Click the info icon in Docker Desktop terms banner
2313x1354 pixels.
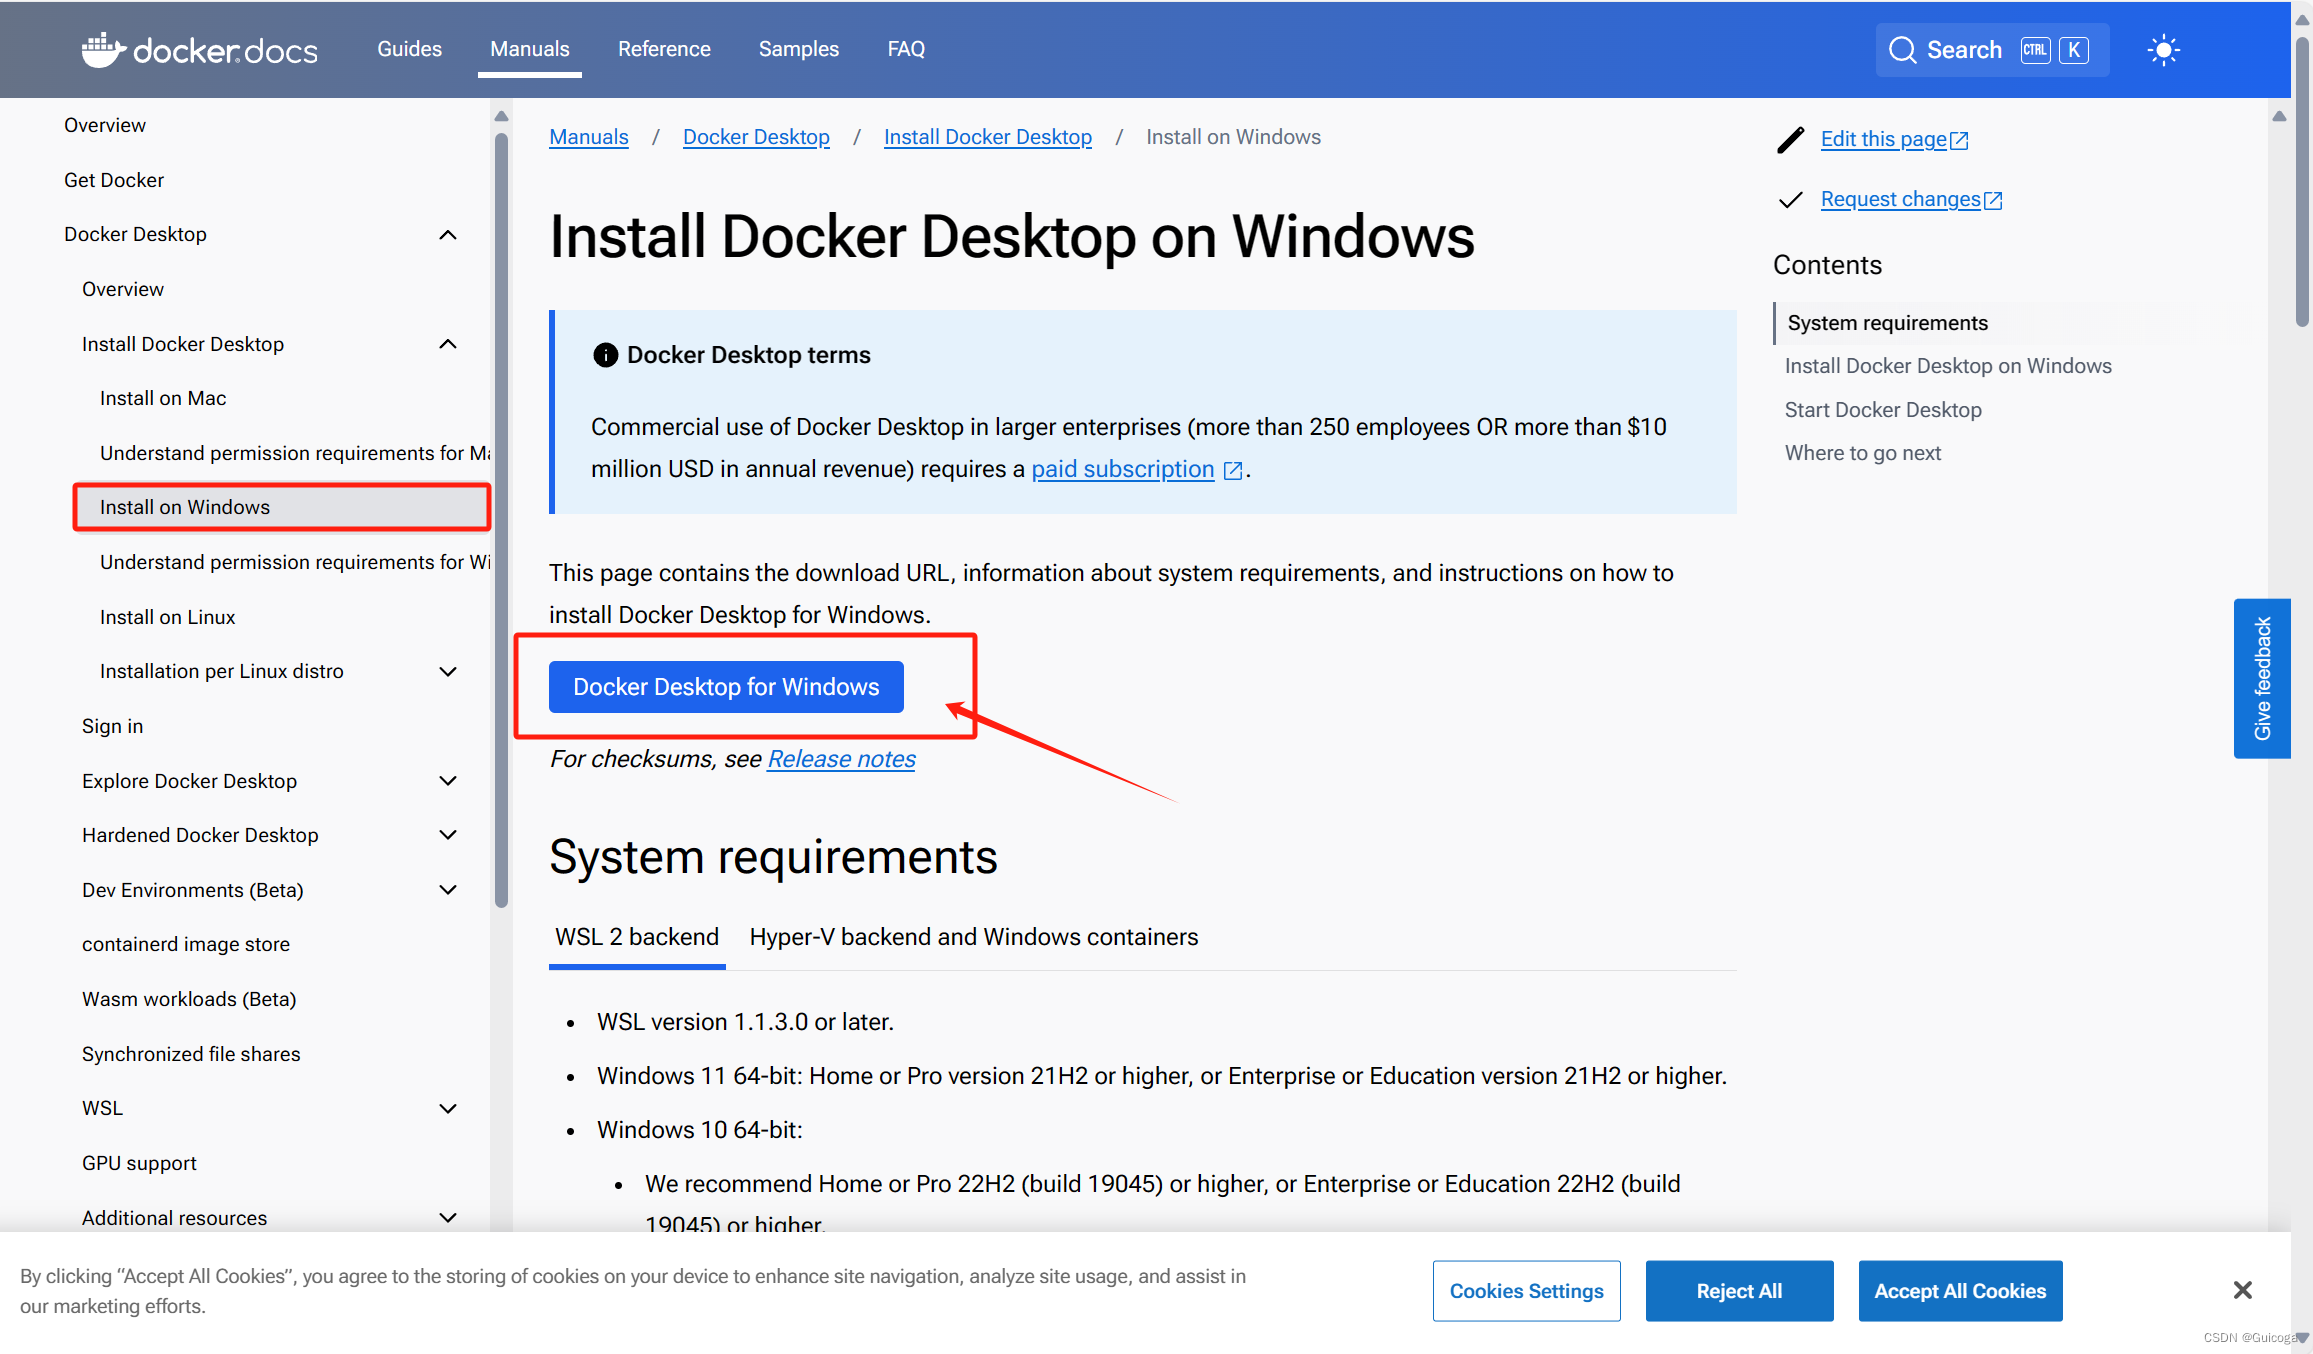[605, 355]
